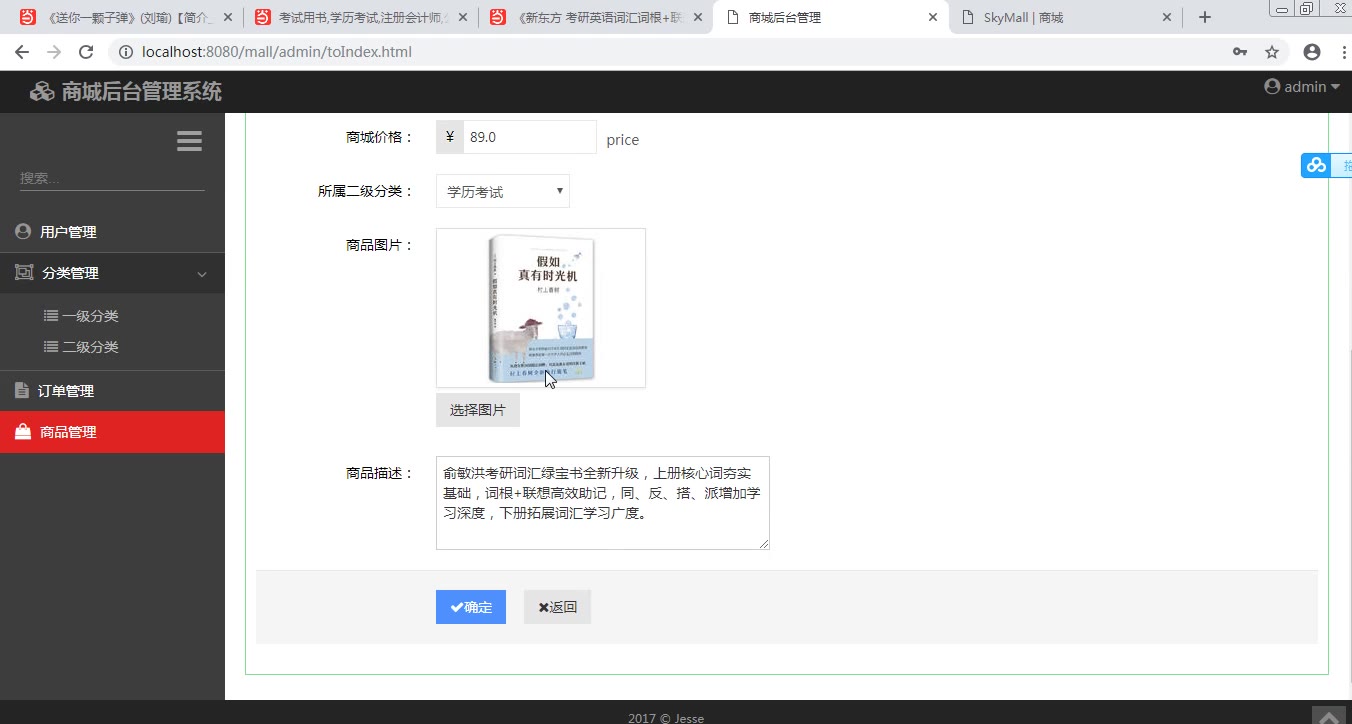Edit the 商城价格 input field

(x=529, y=137)
